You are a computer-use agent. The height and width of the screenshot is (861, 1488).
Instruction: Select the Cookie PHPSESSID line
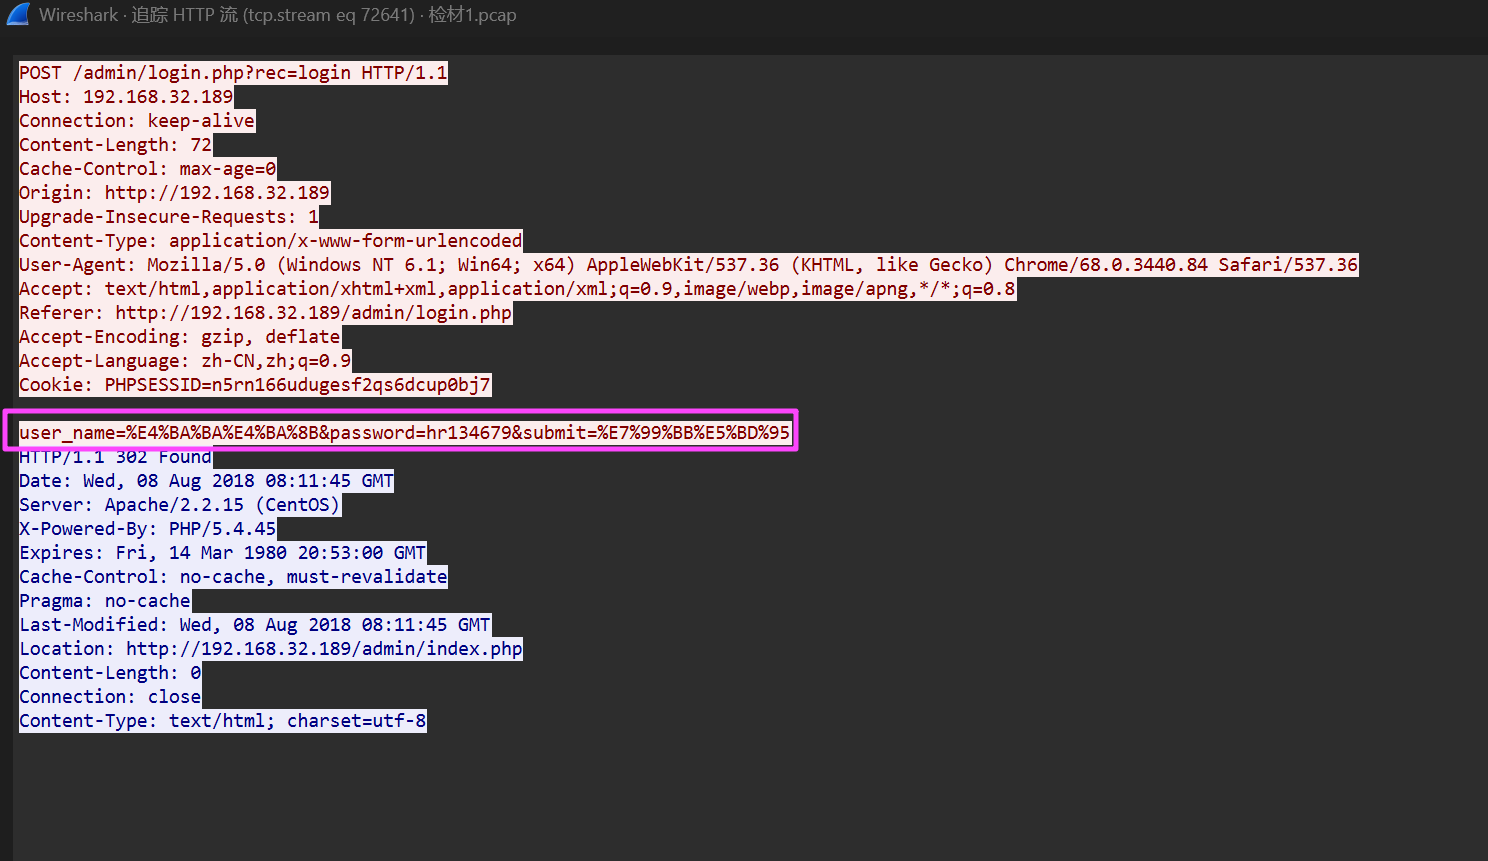tap(255, 385)
